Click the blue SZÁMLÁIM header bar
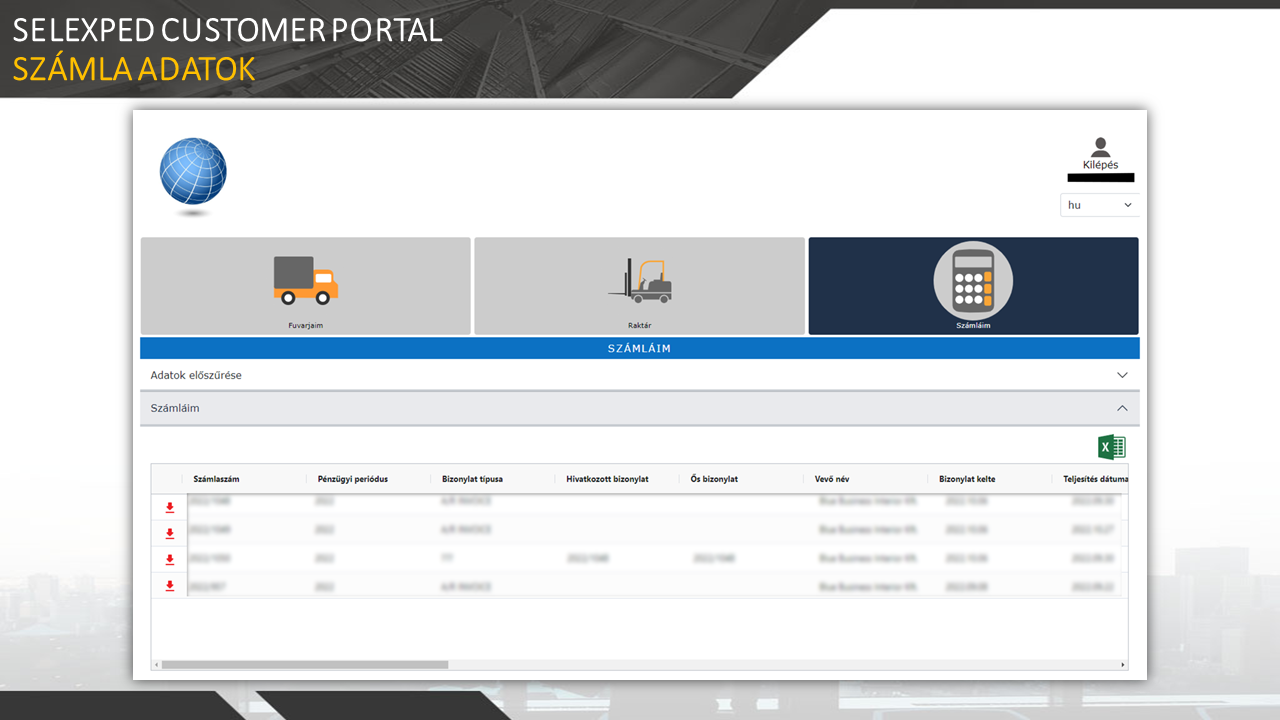 640,349
